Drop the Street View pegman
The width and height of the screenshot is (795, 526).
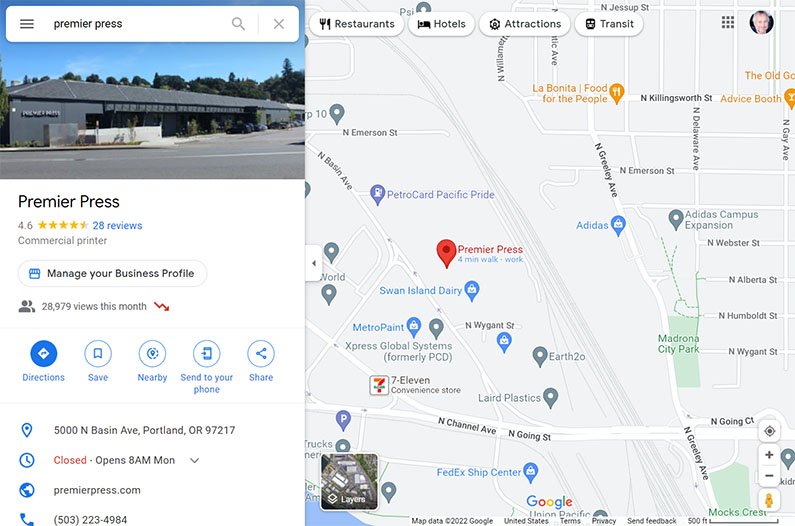[x=769, y=501]
